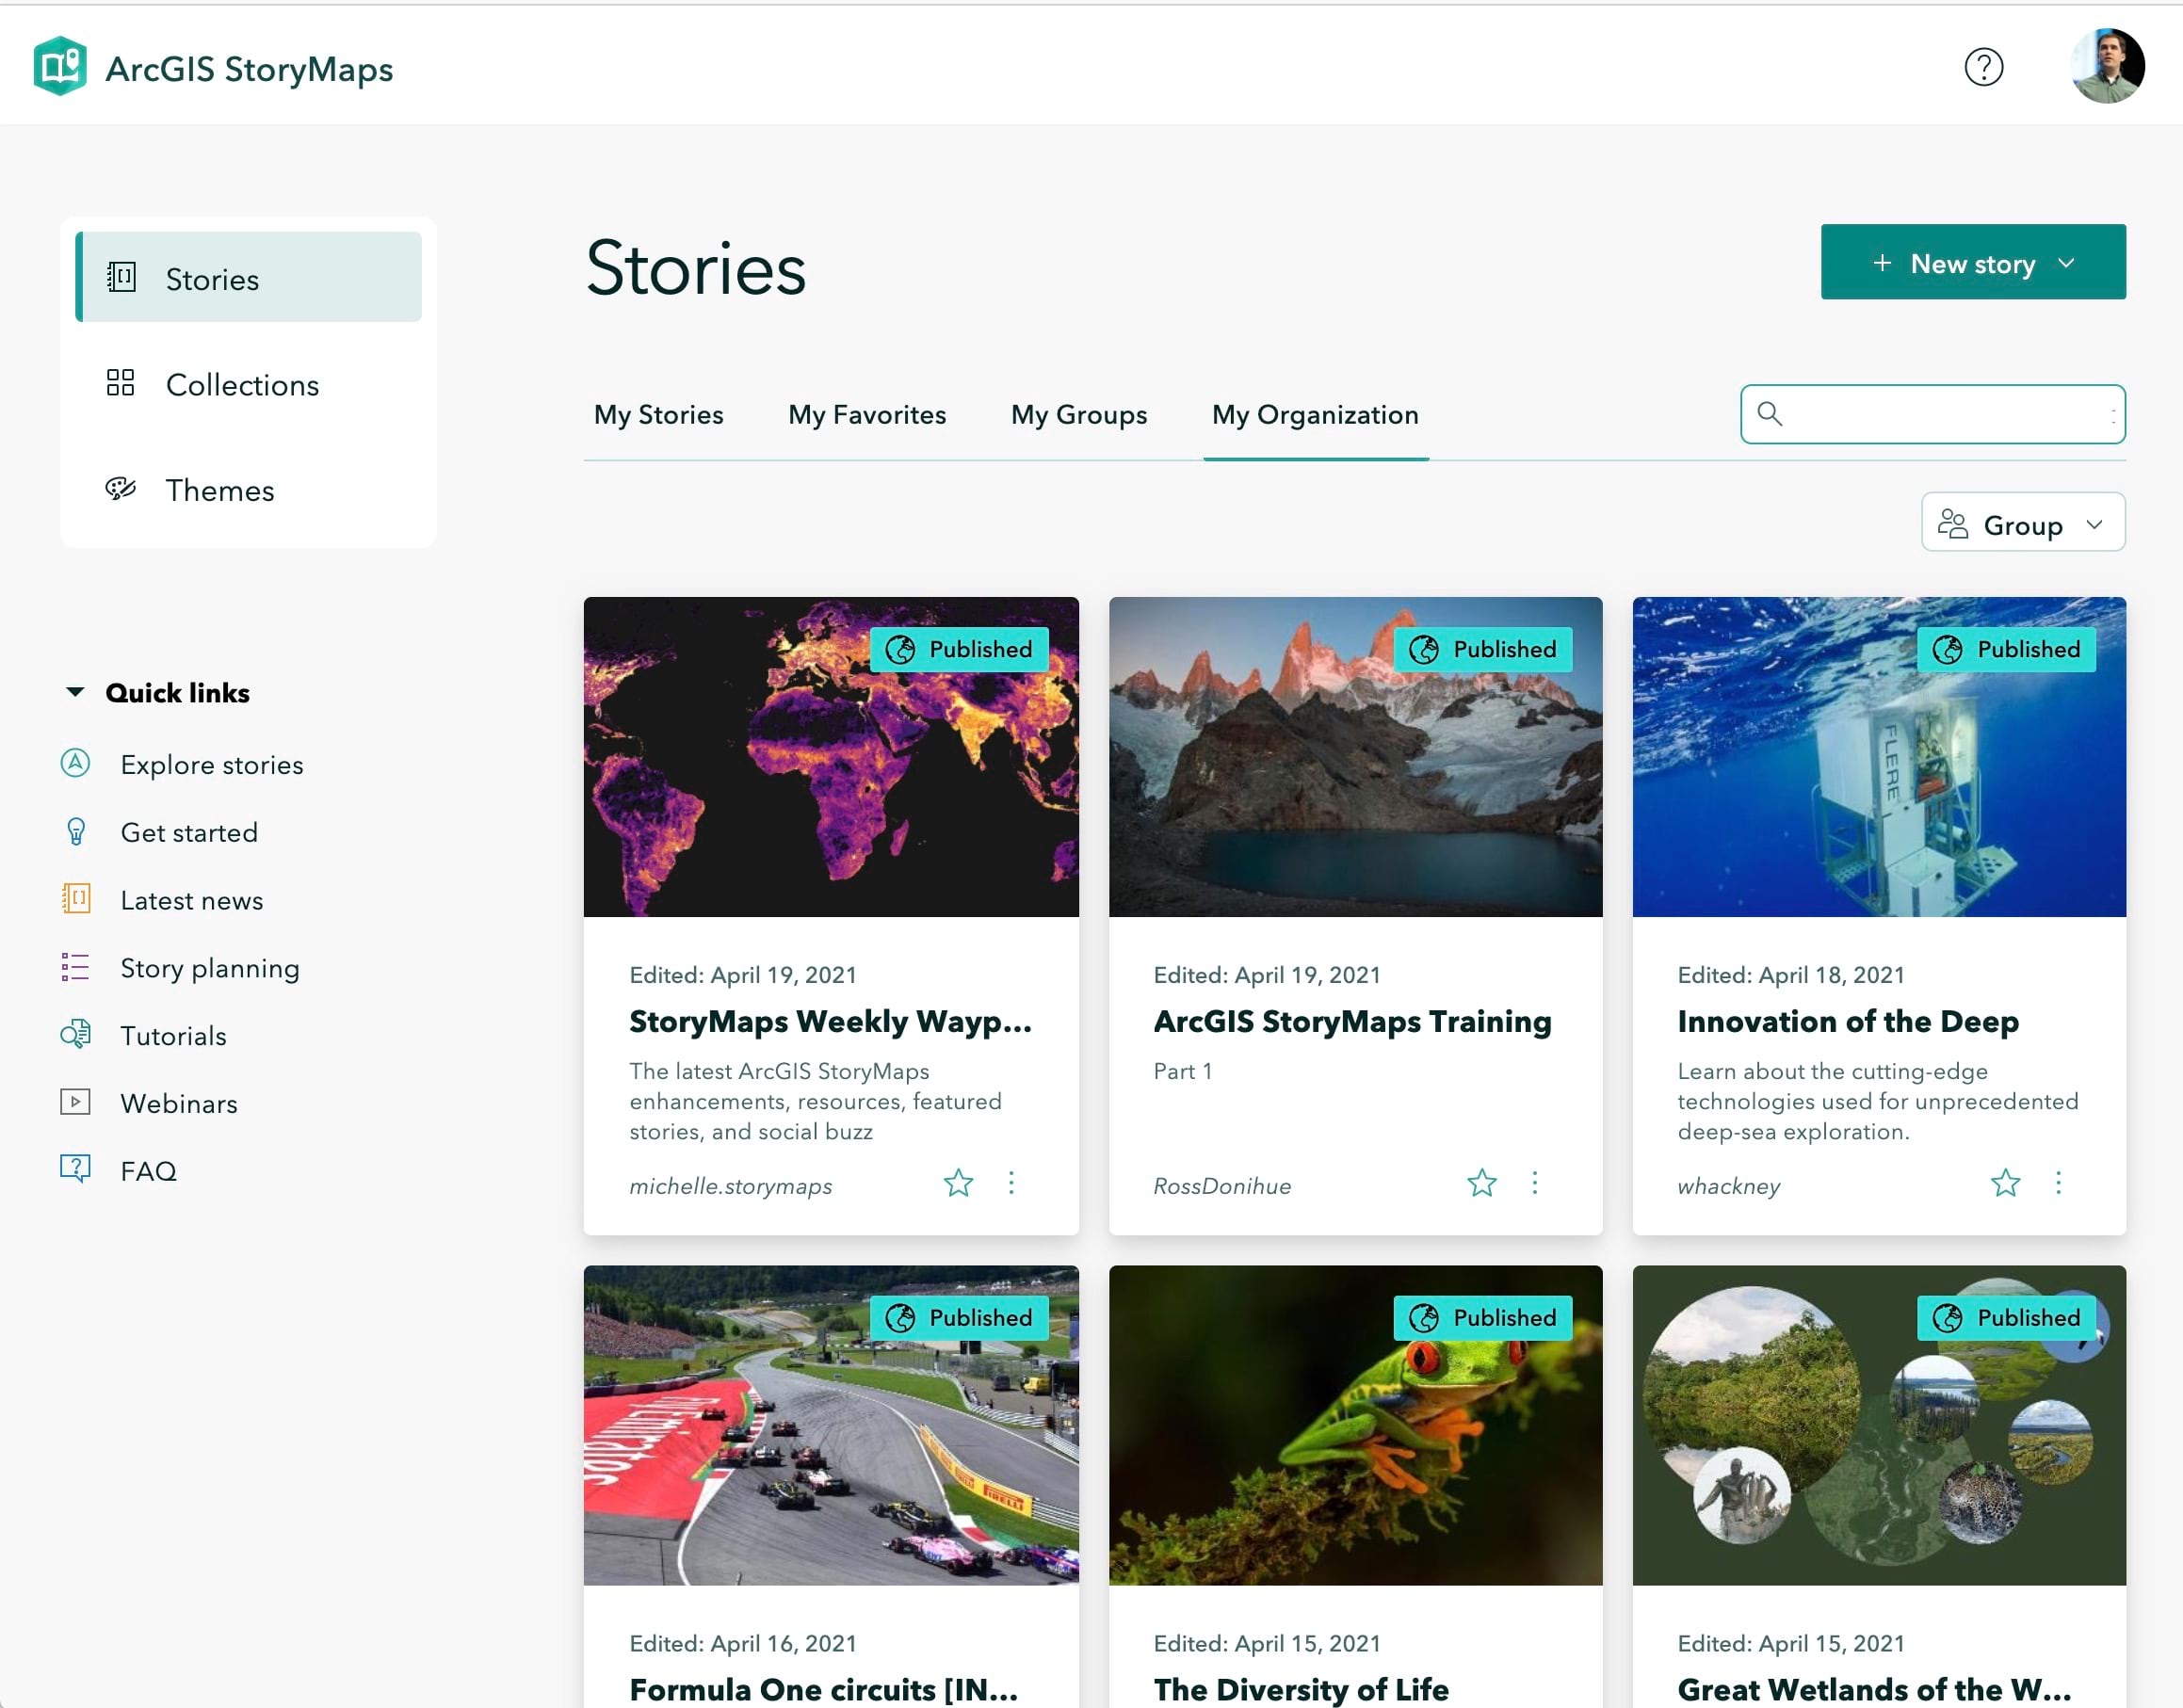Click the Get started quick link
Viewport: 2183px width, 1708px height.
187,831
